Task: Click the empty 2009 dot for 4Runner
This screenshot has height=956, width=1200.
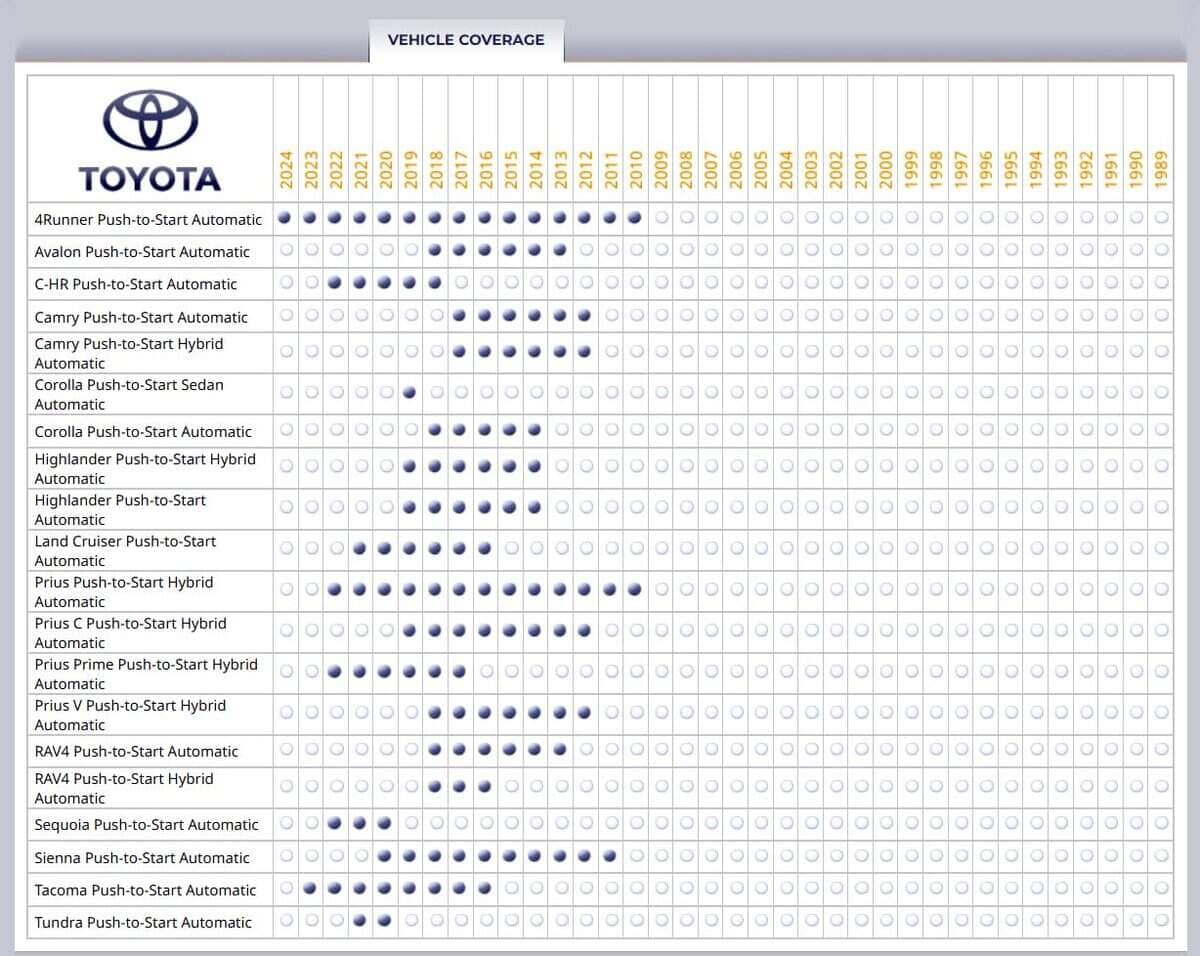Action: [x=660, y=217]
